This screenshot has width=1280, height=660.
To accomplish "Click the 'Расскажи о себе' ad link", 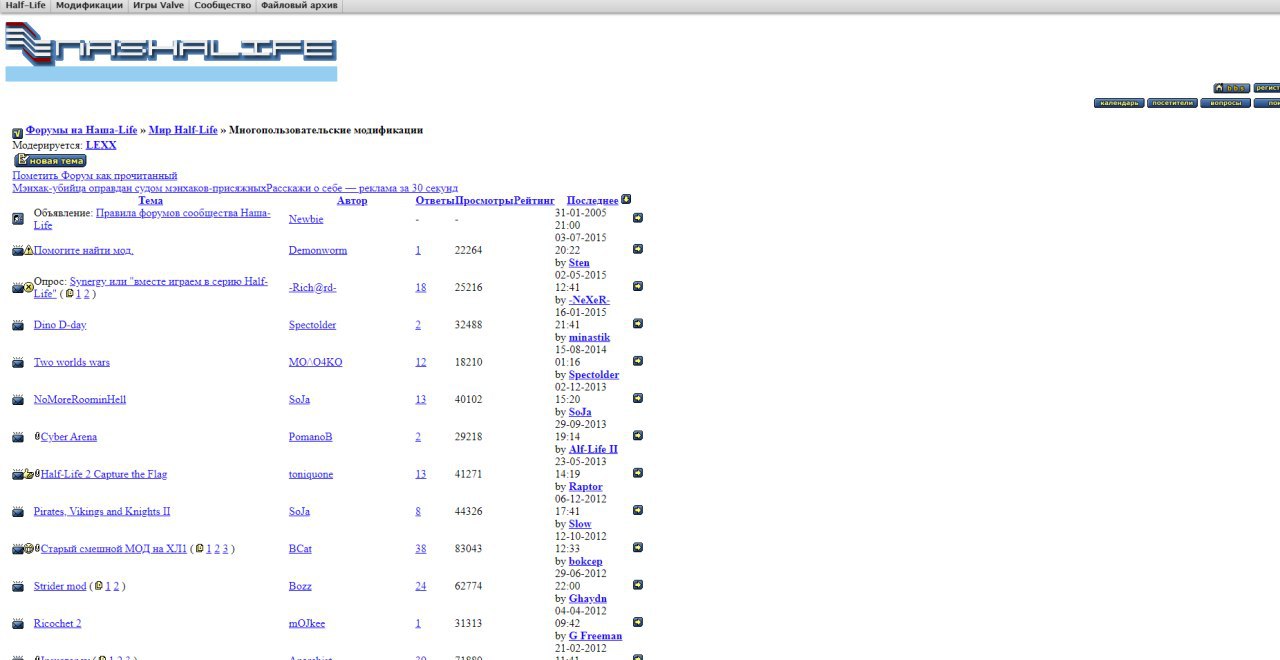I will [362, 188].
